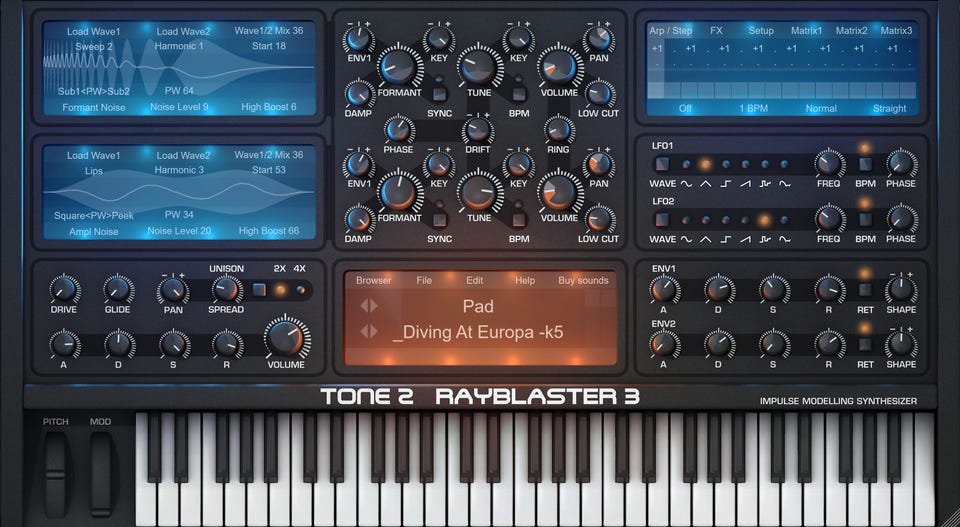960x527 pixels.
Task: Toggle the lower oscillator SYNC button
Action: (x=439, y=220)
